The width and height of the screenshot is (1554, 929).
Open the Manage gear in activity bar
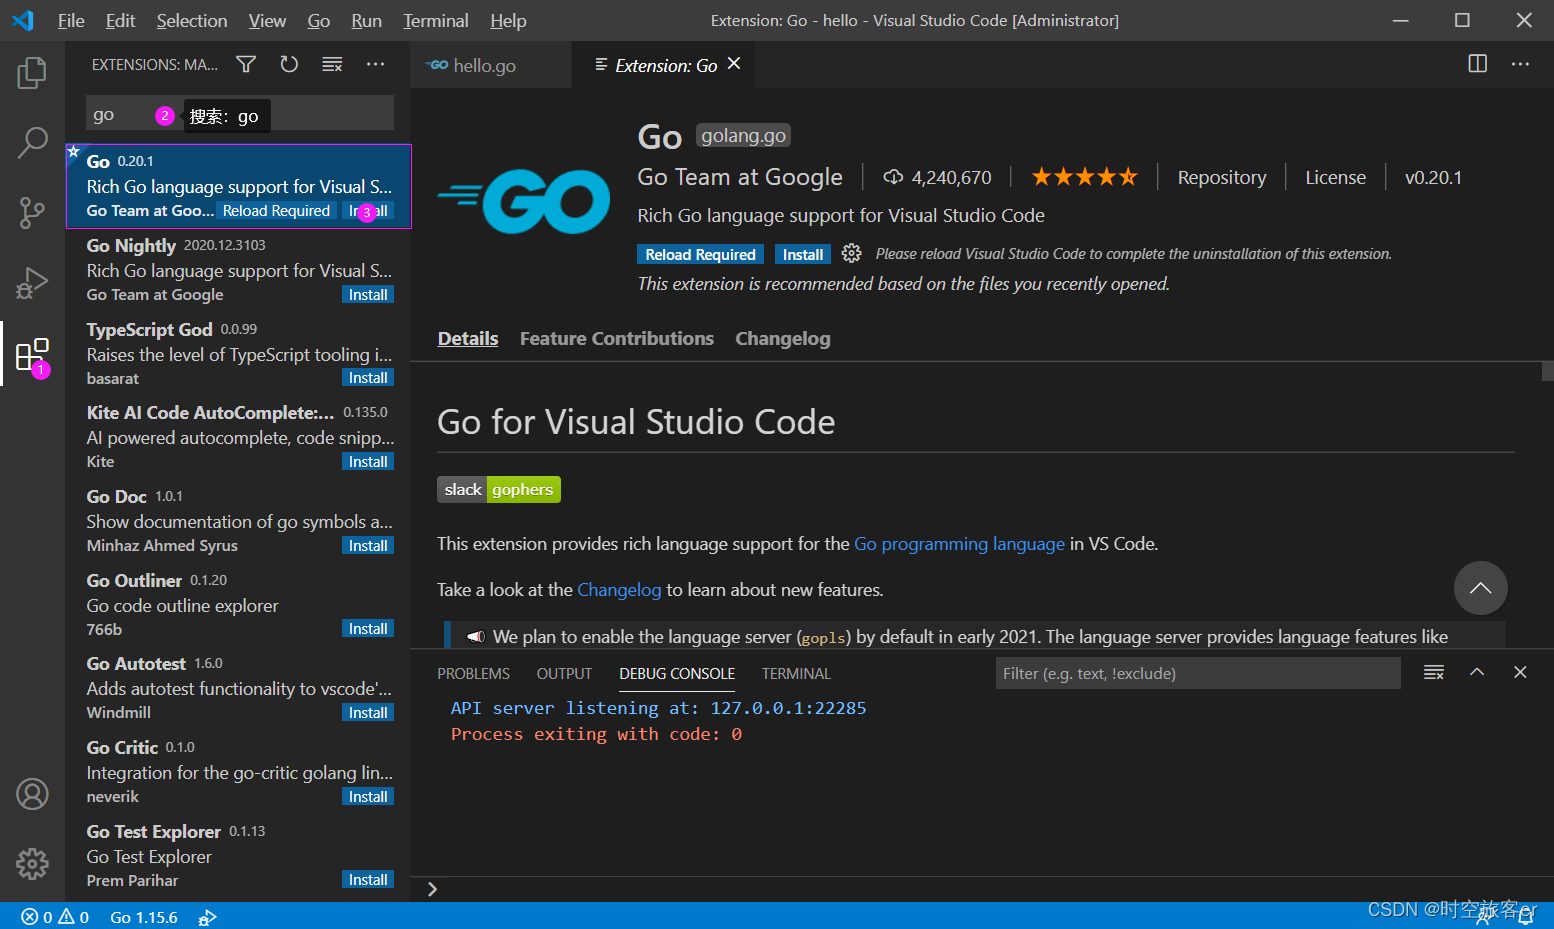point(32,864)
